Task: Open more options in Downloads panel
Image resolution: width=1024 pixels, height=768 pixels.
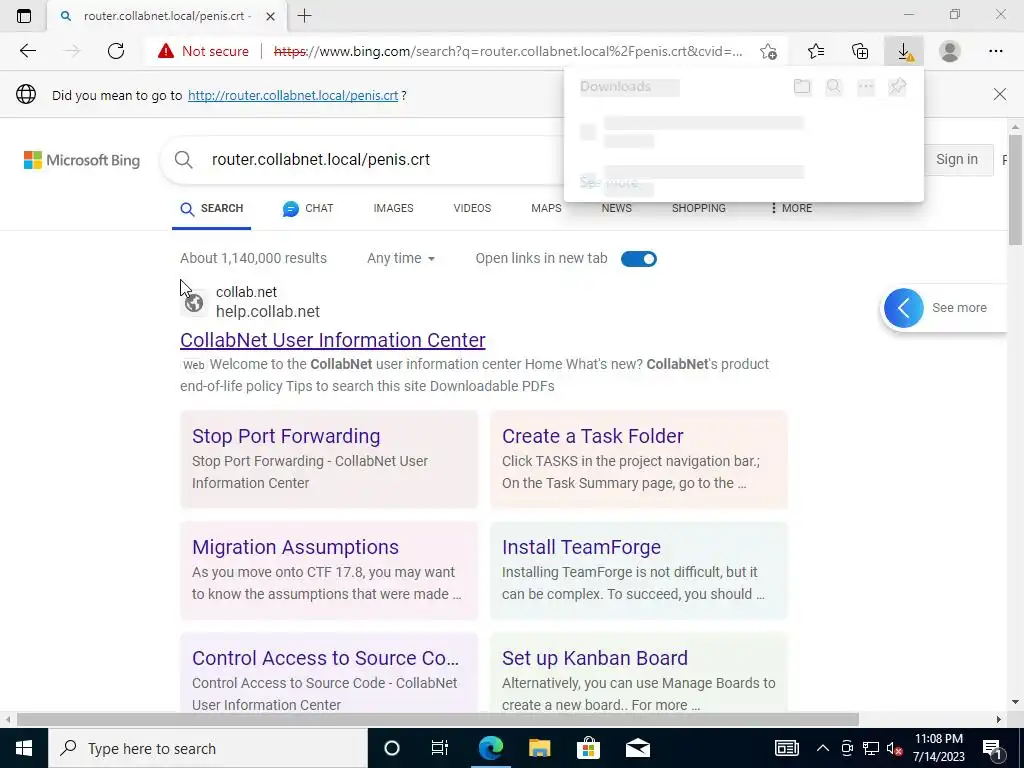Action: [x=866, y=86]
